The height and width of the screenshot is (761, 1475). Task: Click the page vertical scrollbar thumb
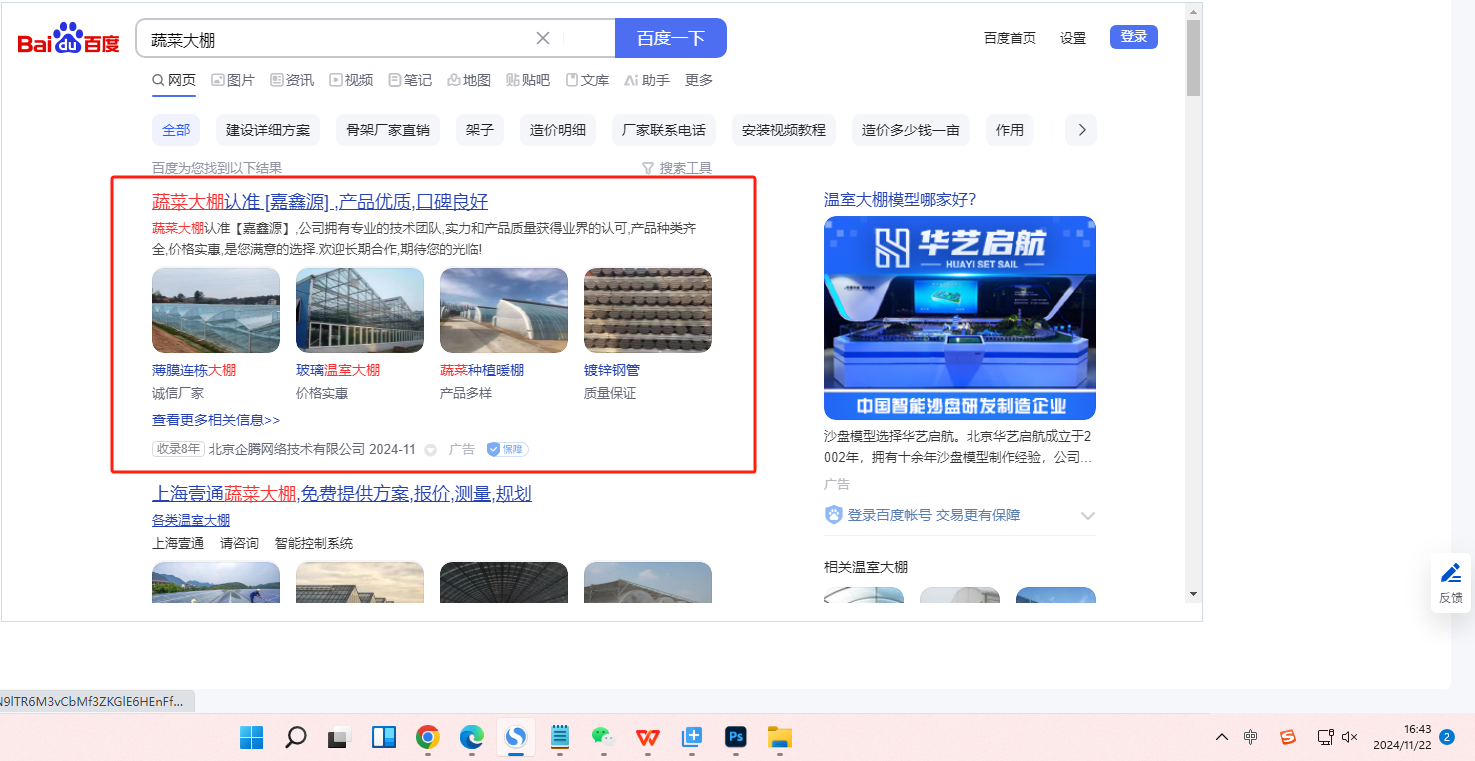(1193, 58)
